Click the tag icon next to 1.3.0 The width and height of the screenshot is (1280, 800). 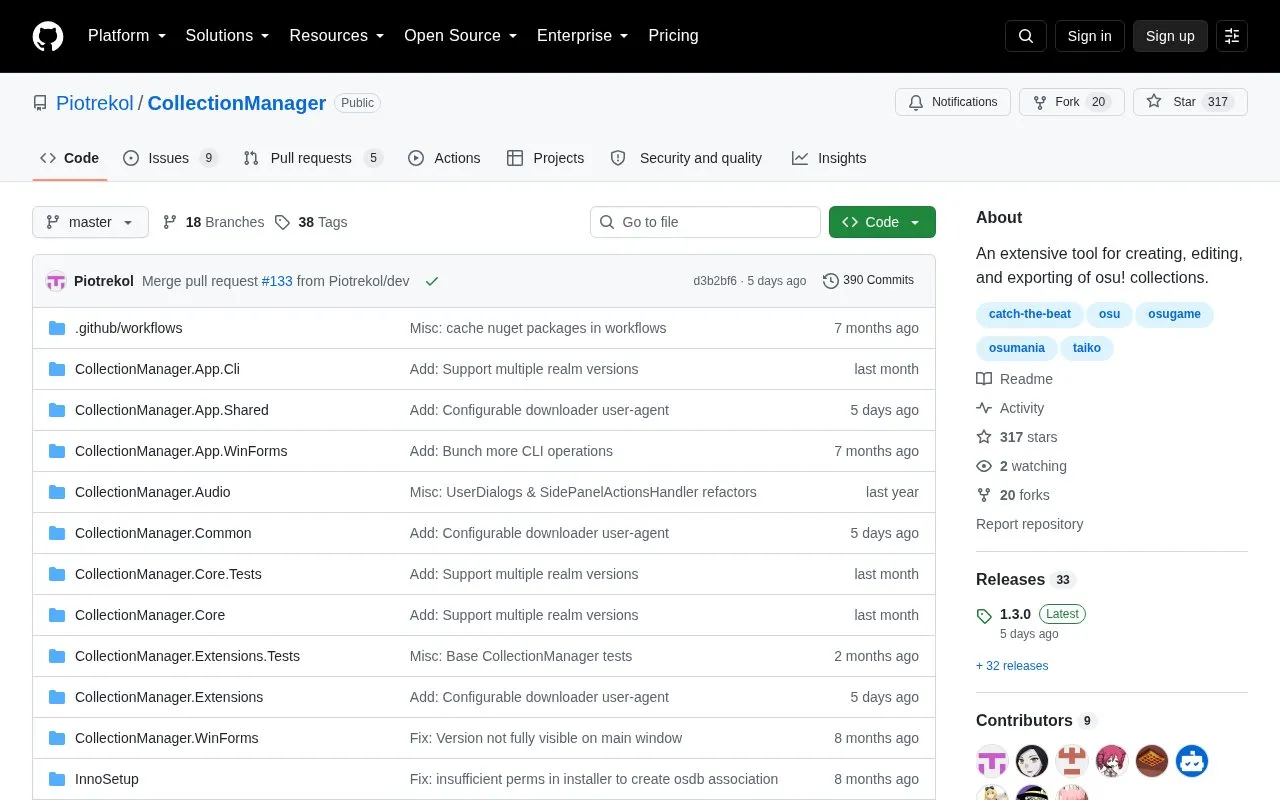tap(984, 615)
